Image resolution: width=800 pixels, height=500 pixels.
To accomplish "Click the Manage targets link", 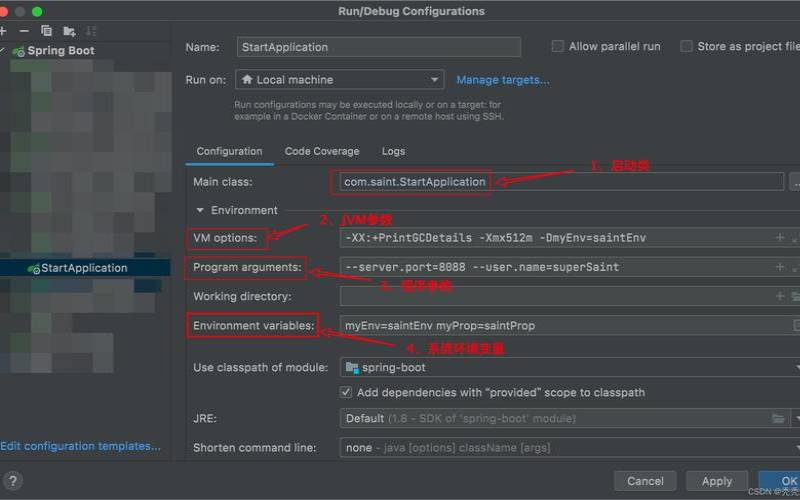I will pyautogui.click(x=503, y=80).
